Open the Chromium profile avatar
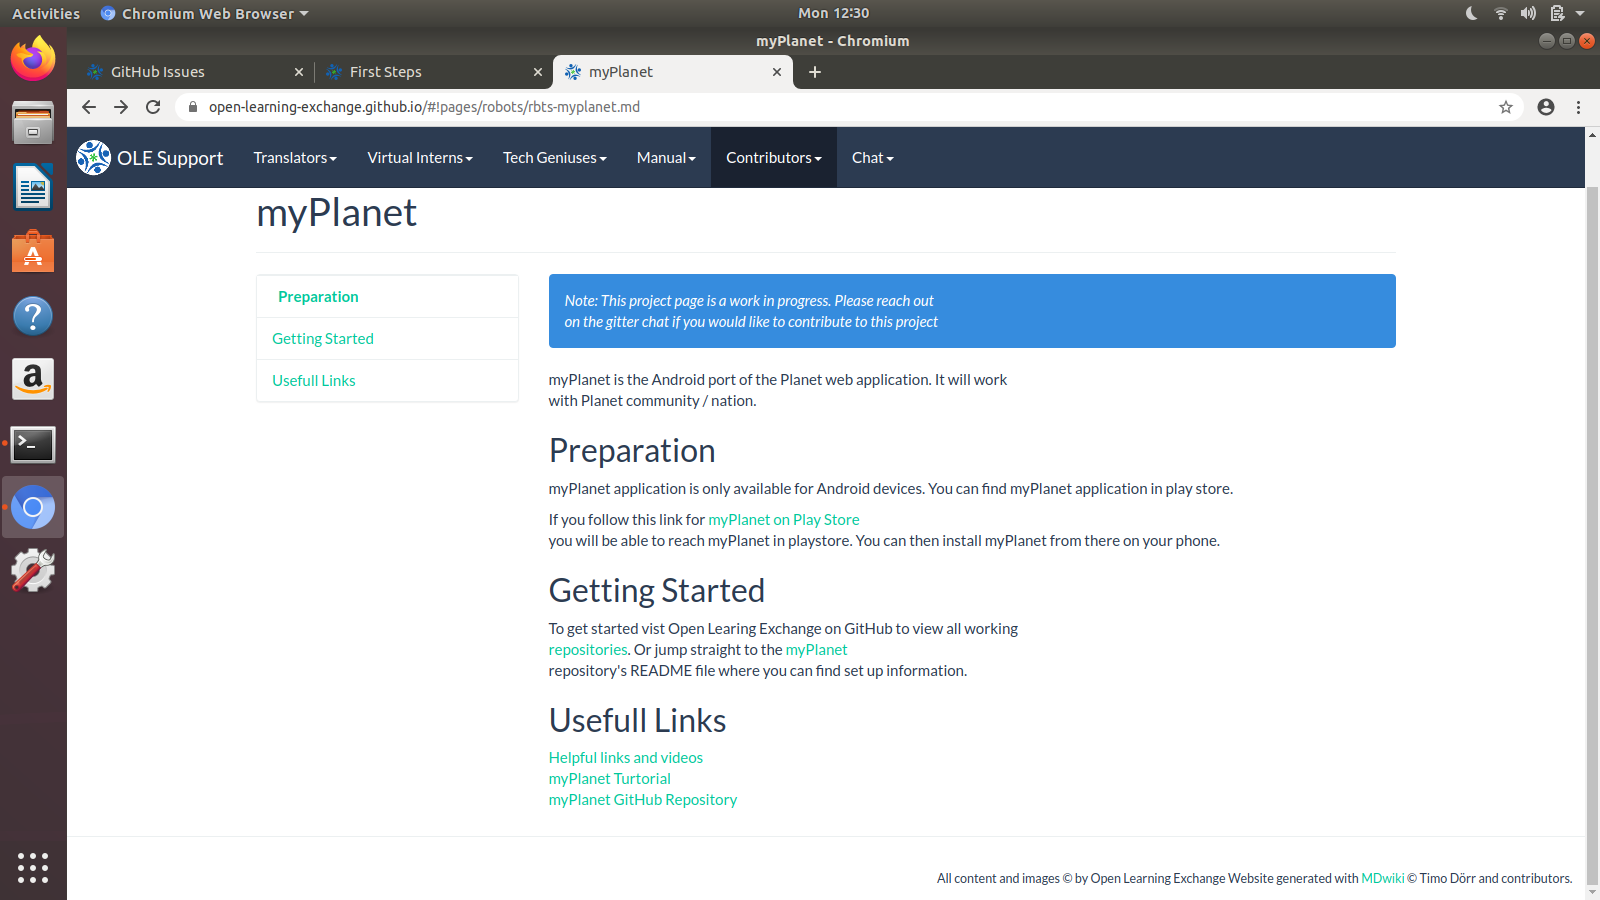The height and width of the screenshot is (900, 1600). [x=1546, y=107]
